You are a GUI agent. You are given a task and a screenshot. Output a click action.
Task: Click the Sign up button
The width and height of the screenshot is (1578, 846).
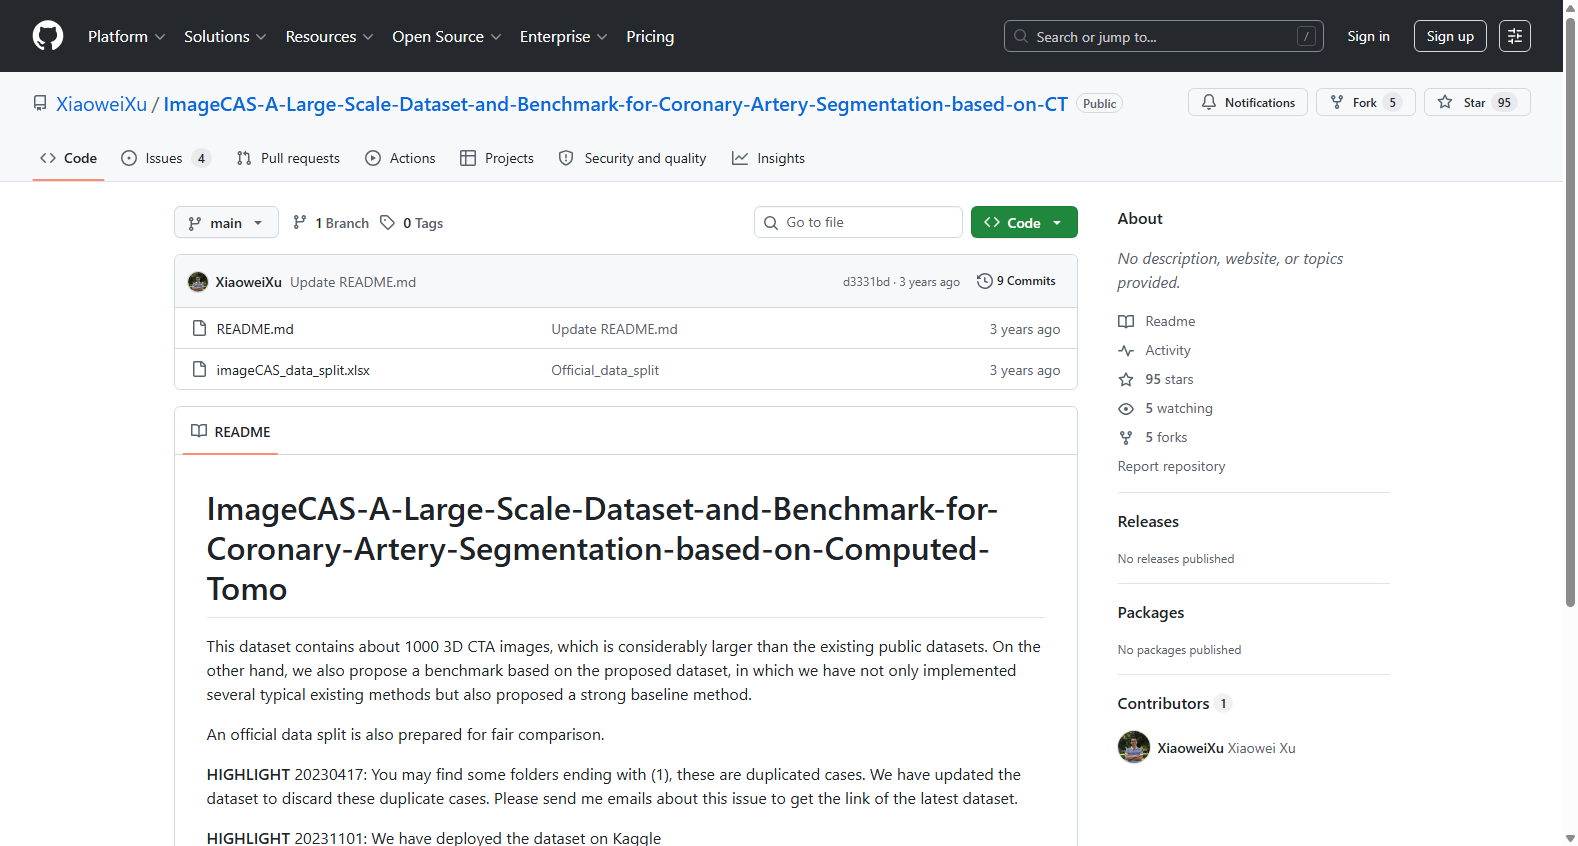click(x=1450, y=36)
